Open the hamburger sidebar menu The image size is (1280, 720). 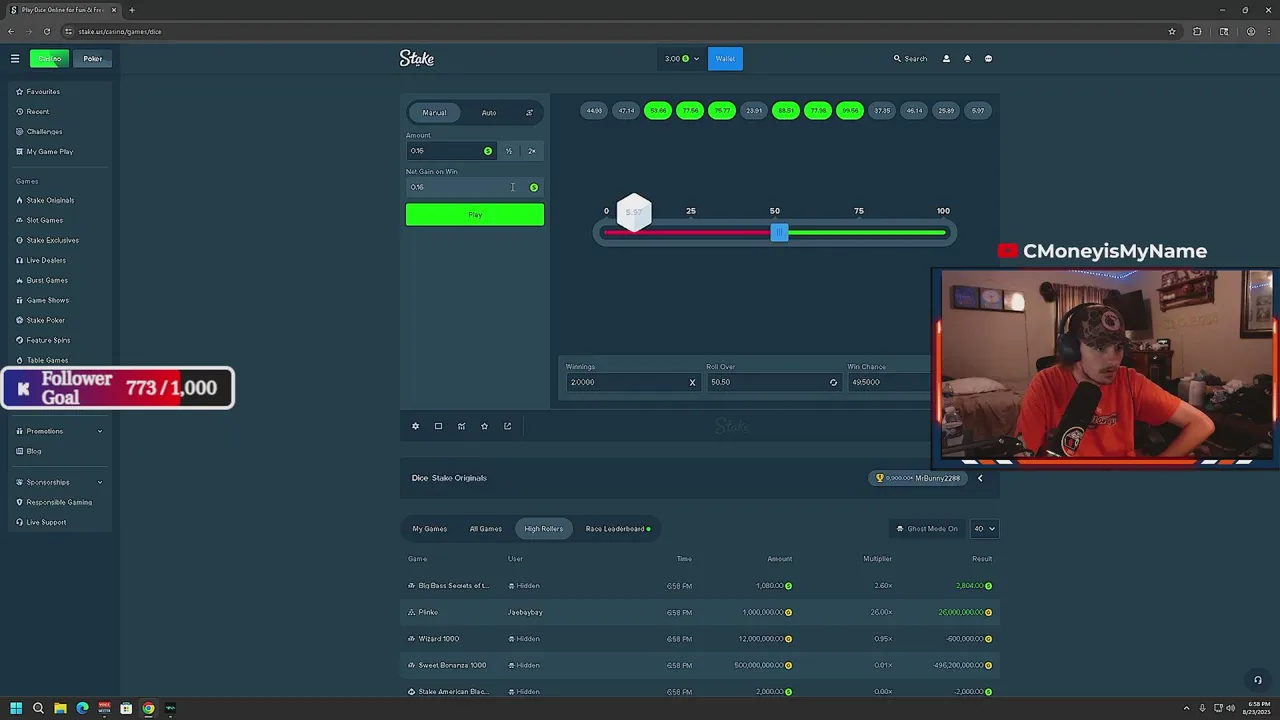click(15, 59)
